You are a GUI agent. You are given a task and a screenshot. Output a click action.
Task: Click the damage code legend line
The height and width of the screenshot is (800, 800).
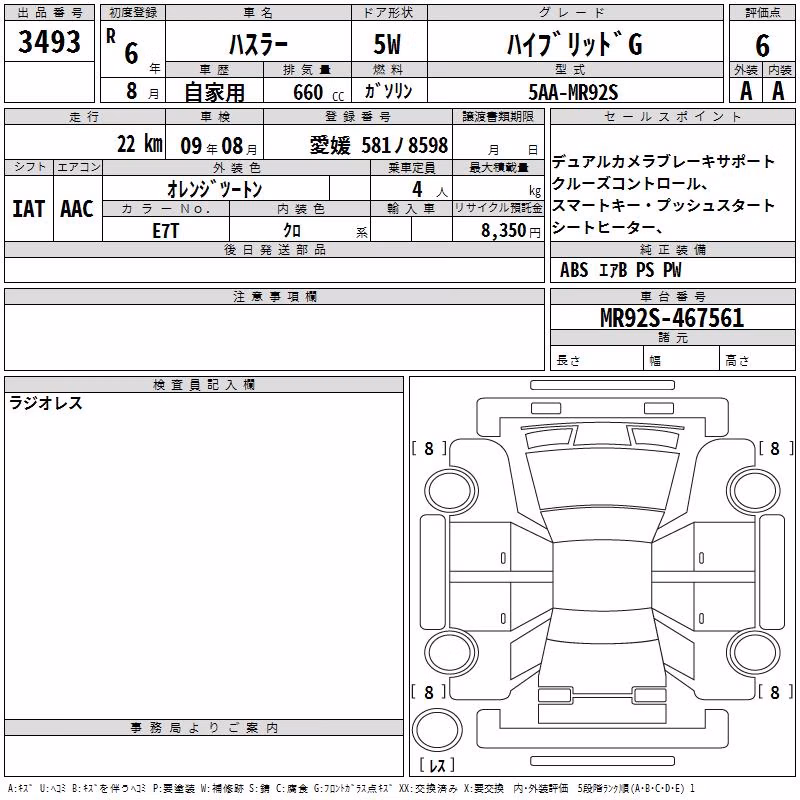click(x=352, y=788)
